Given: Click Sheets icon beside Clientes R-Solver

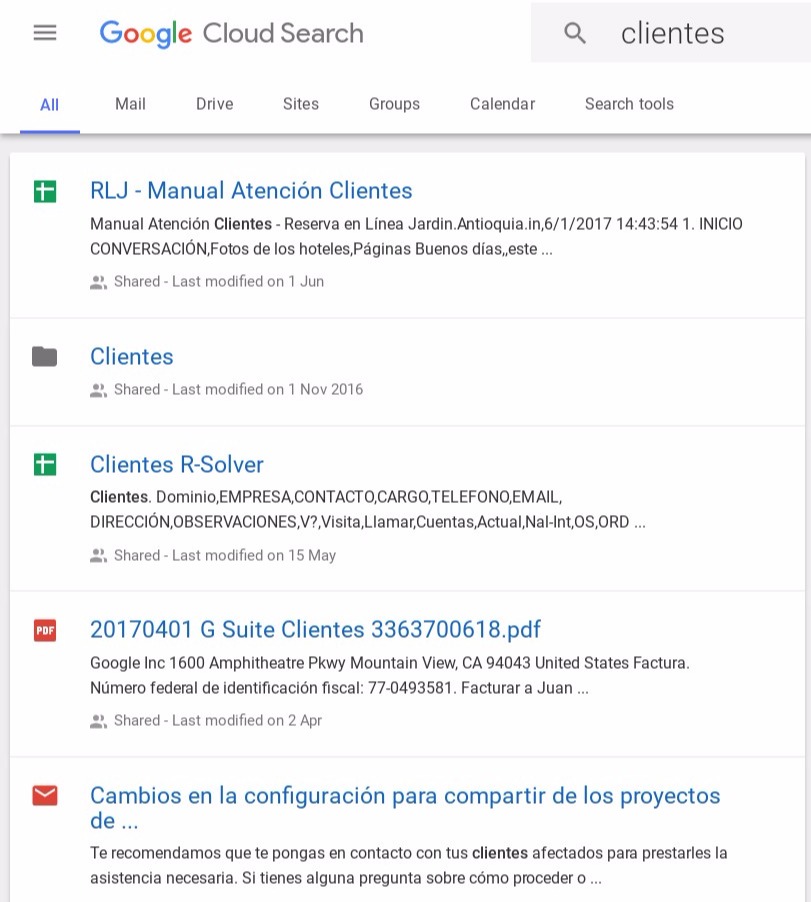Looking at the screenshot, I should [45, 464].
